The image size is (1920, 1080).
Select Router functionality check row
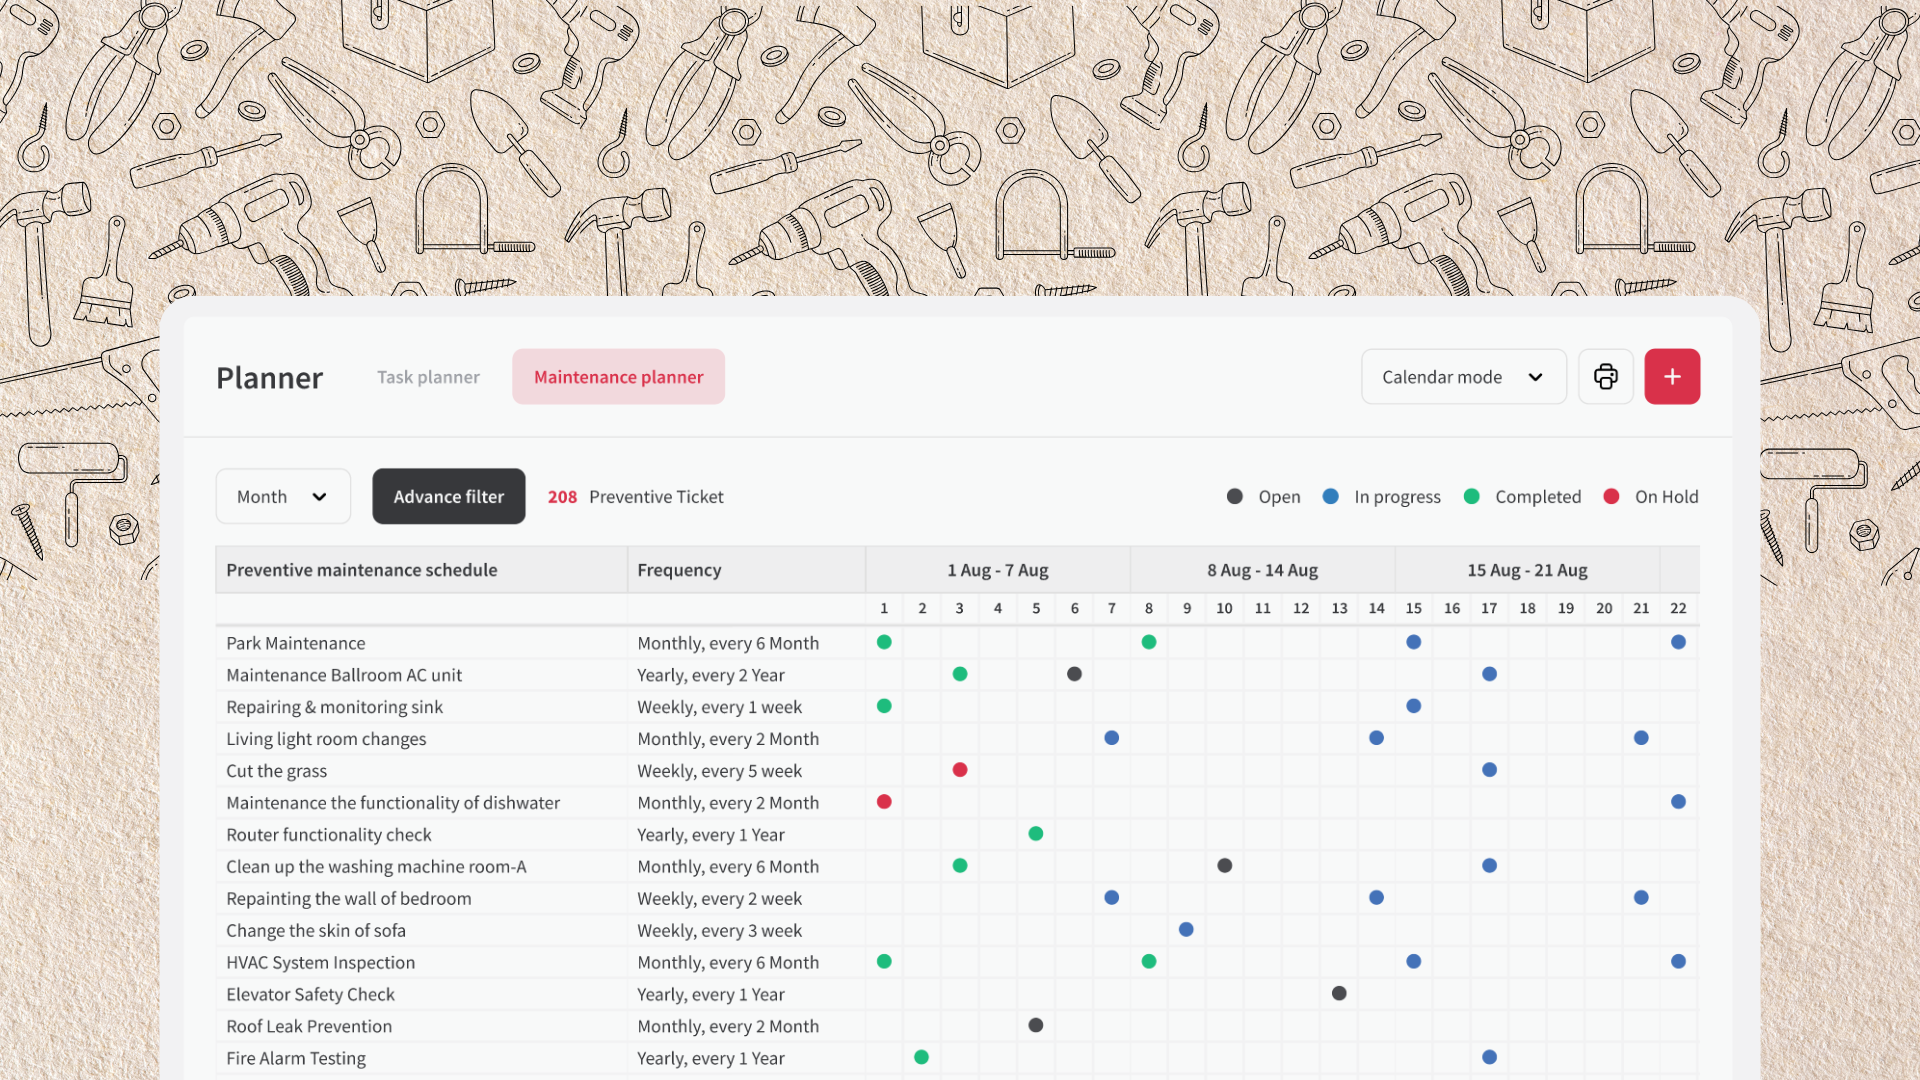click(x=328, y=835)
